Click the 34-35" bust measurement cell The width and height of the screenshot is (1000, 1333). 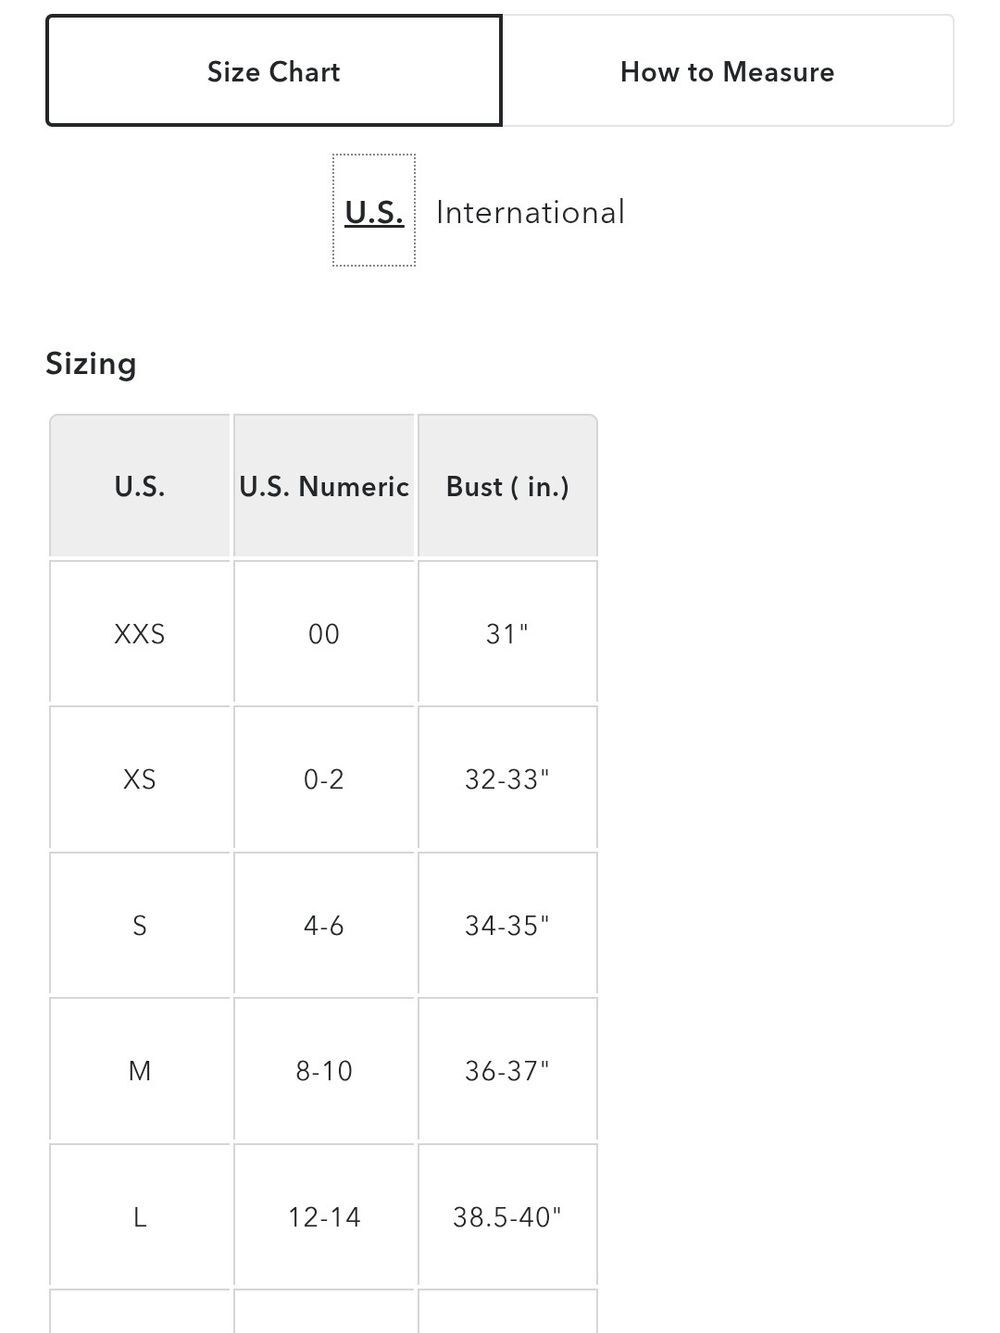(508, 925)
